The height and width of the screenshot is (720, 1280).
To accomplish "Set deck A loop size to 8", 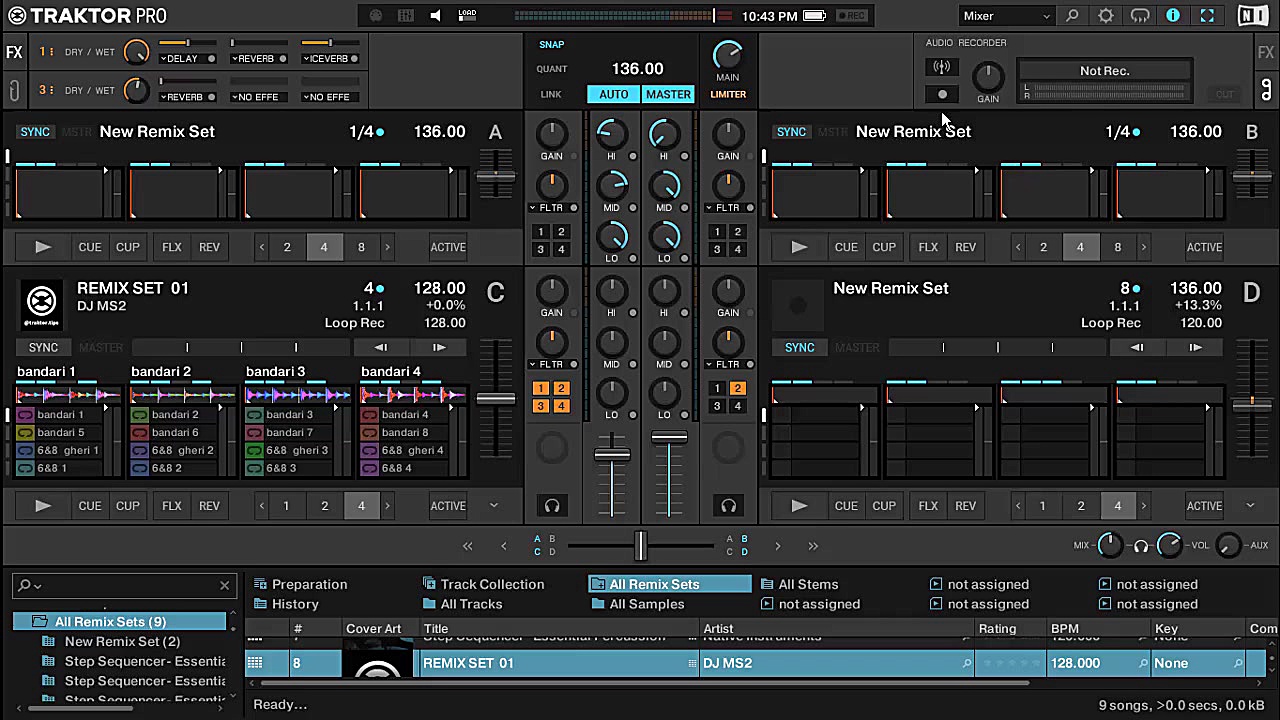I will (x=361, y=247).
